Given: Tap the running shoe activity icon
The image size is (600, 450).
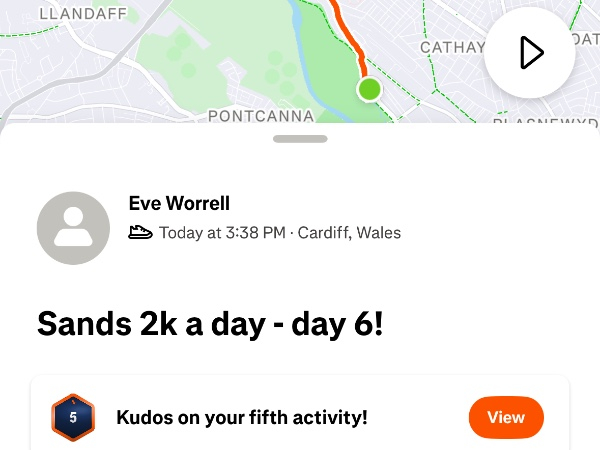Looking at the screenshot, I should (x=141, y=233).
